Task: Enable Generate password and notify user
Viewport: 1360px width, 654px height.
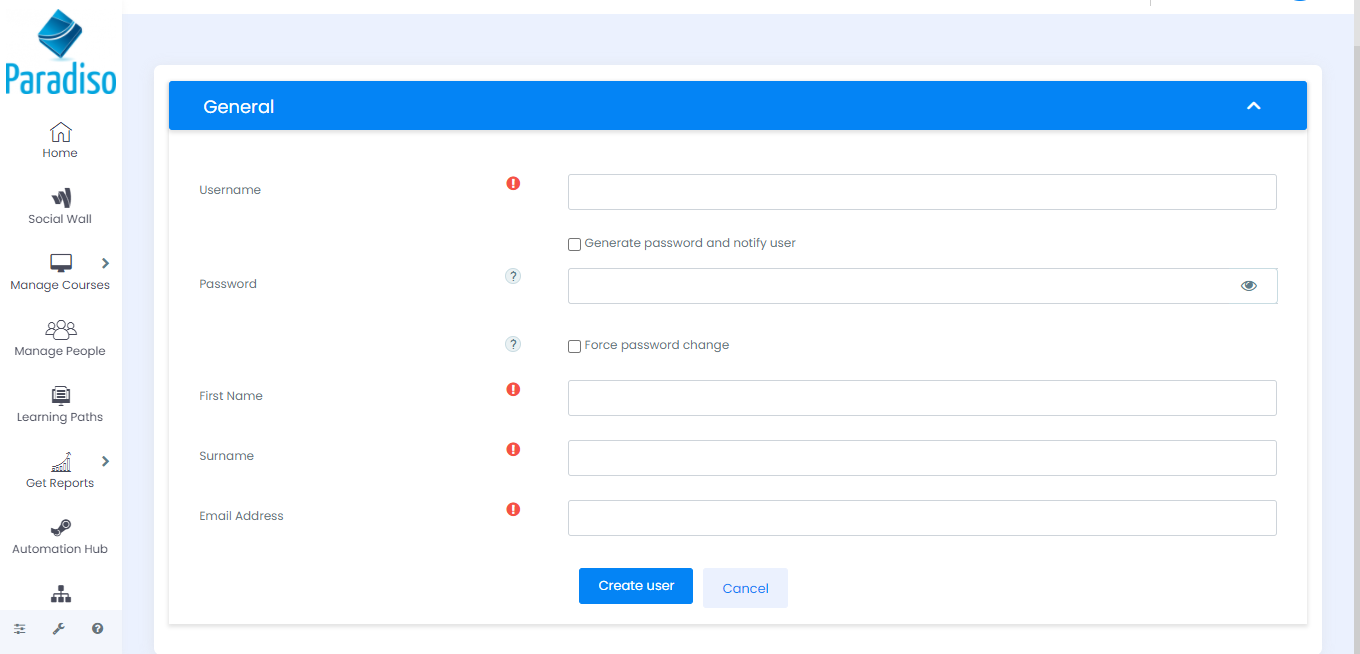Action: coord(574,244)
